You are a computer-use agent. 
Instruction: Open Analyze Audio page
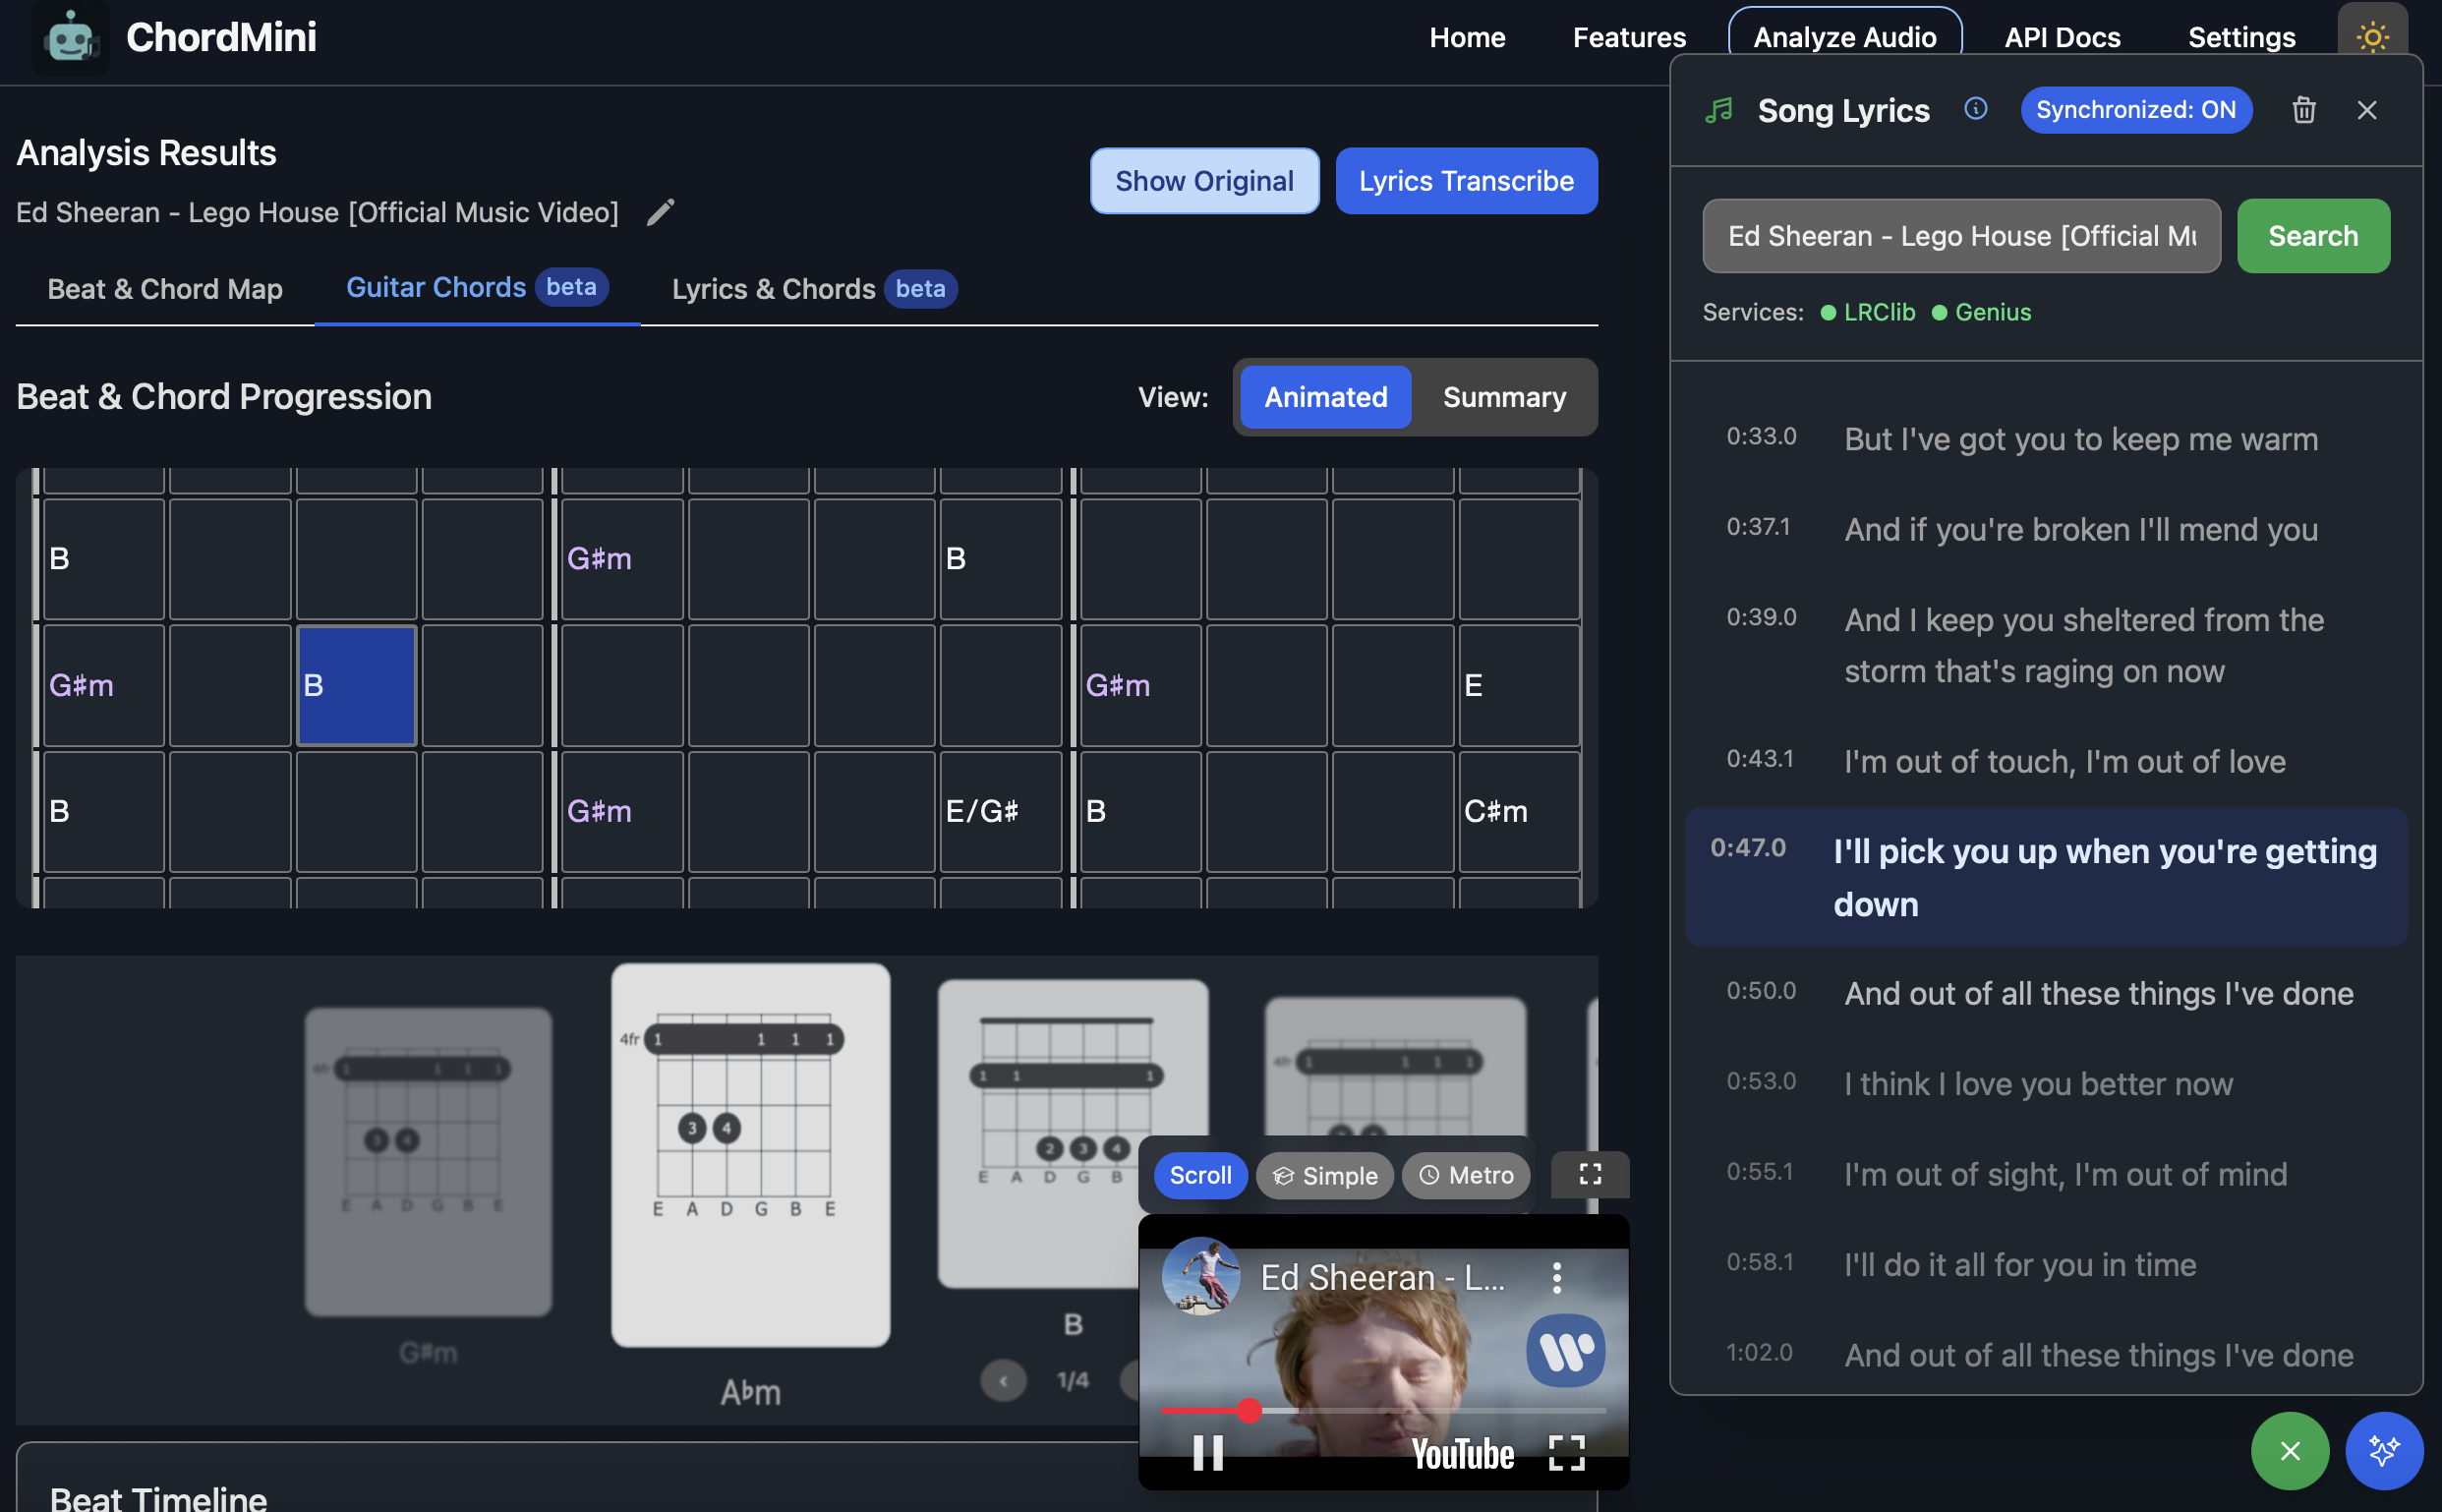pos(1844,37)
